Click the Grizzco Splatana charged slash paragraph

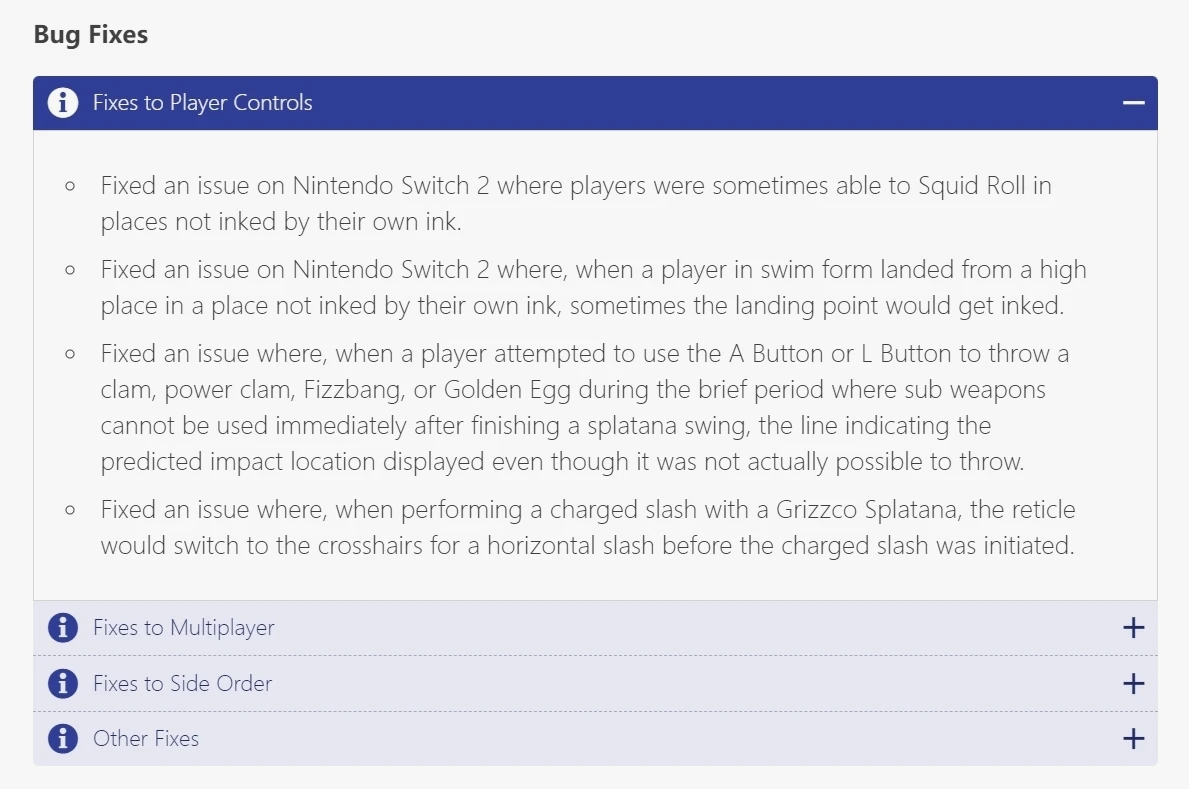pyautogui.click(x=587, y=528)
